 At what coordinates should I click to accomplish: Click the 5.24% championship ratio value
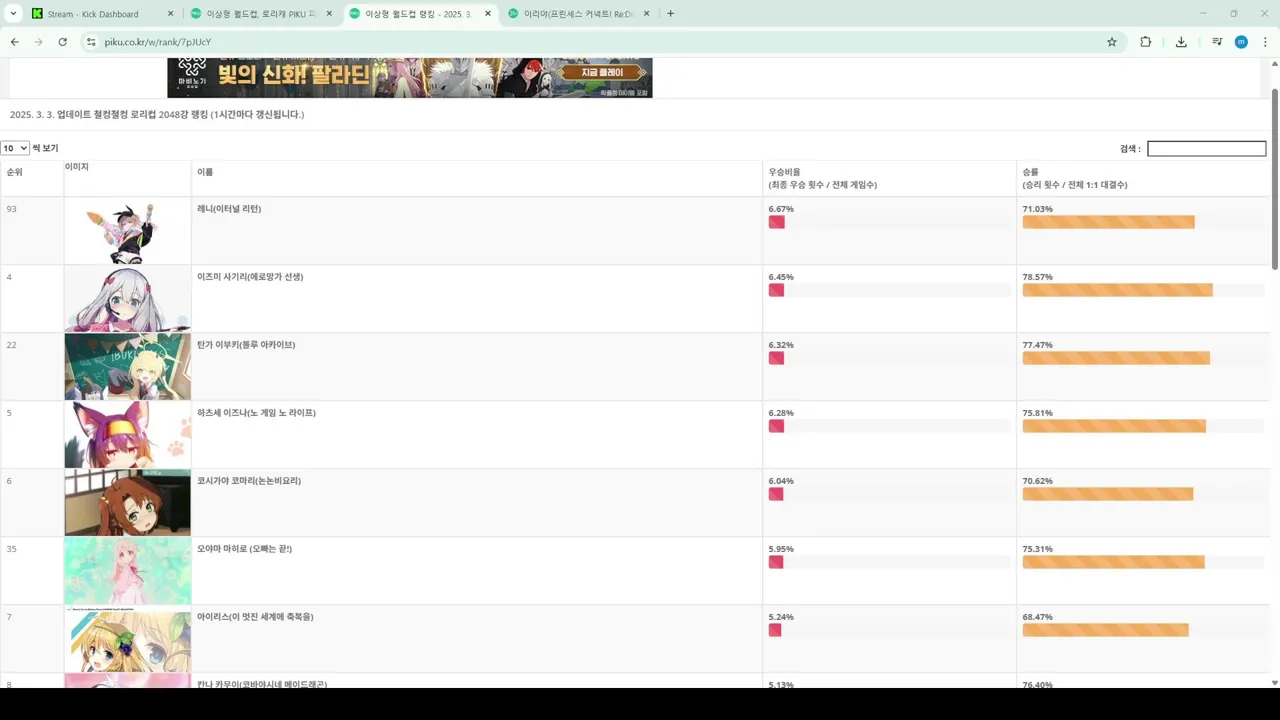tap(781, 617)
